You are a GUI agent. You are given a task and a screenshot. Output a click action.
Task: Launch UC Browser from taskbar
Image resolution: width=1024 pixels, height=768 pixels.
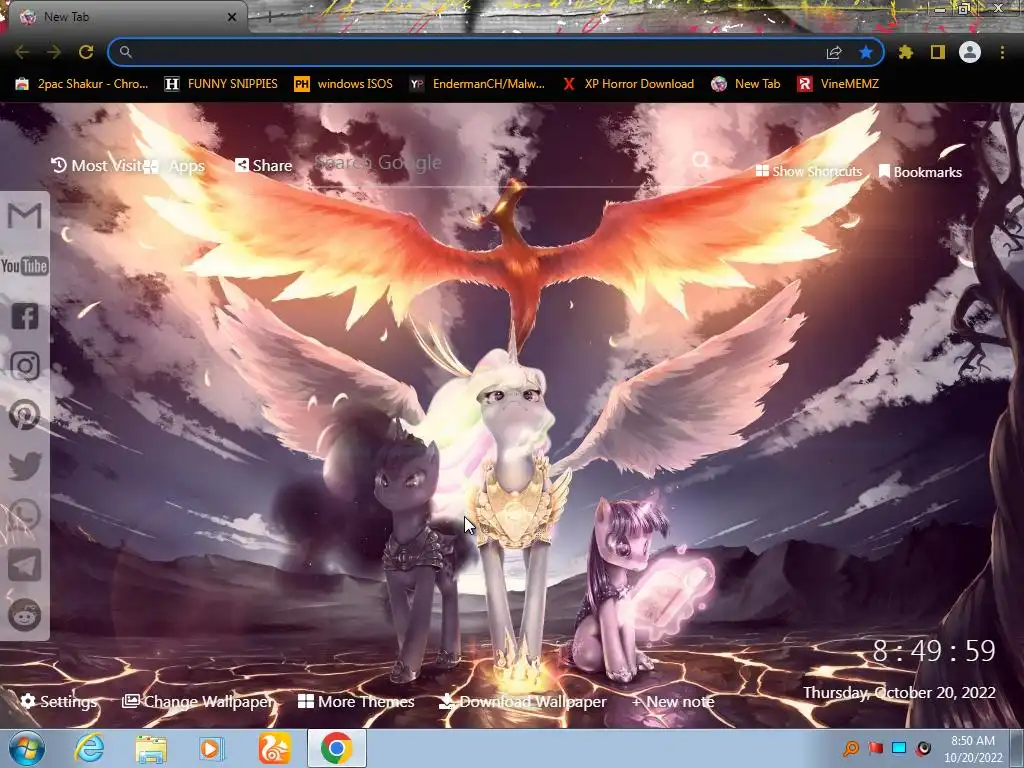[x=274, y=748]
